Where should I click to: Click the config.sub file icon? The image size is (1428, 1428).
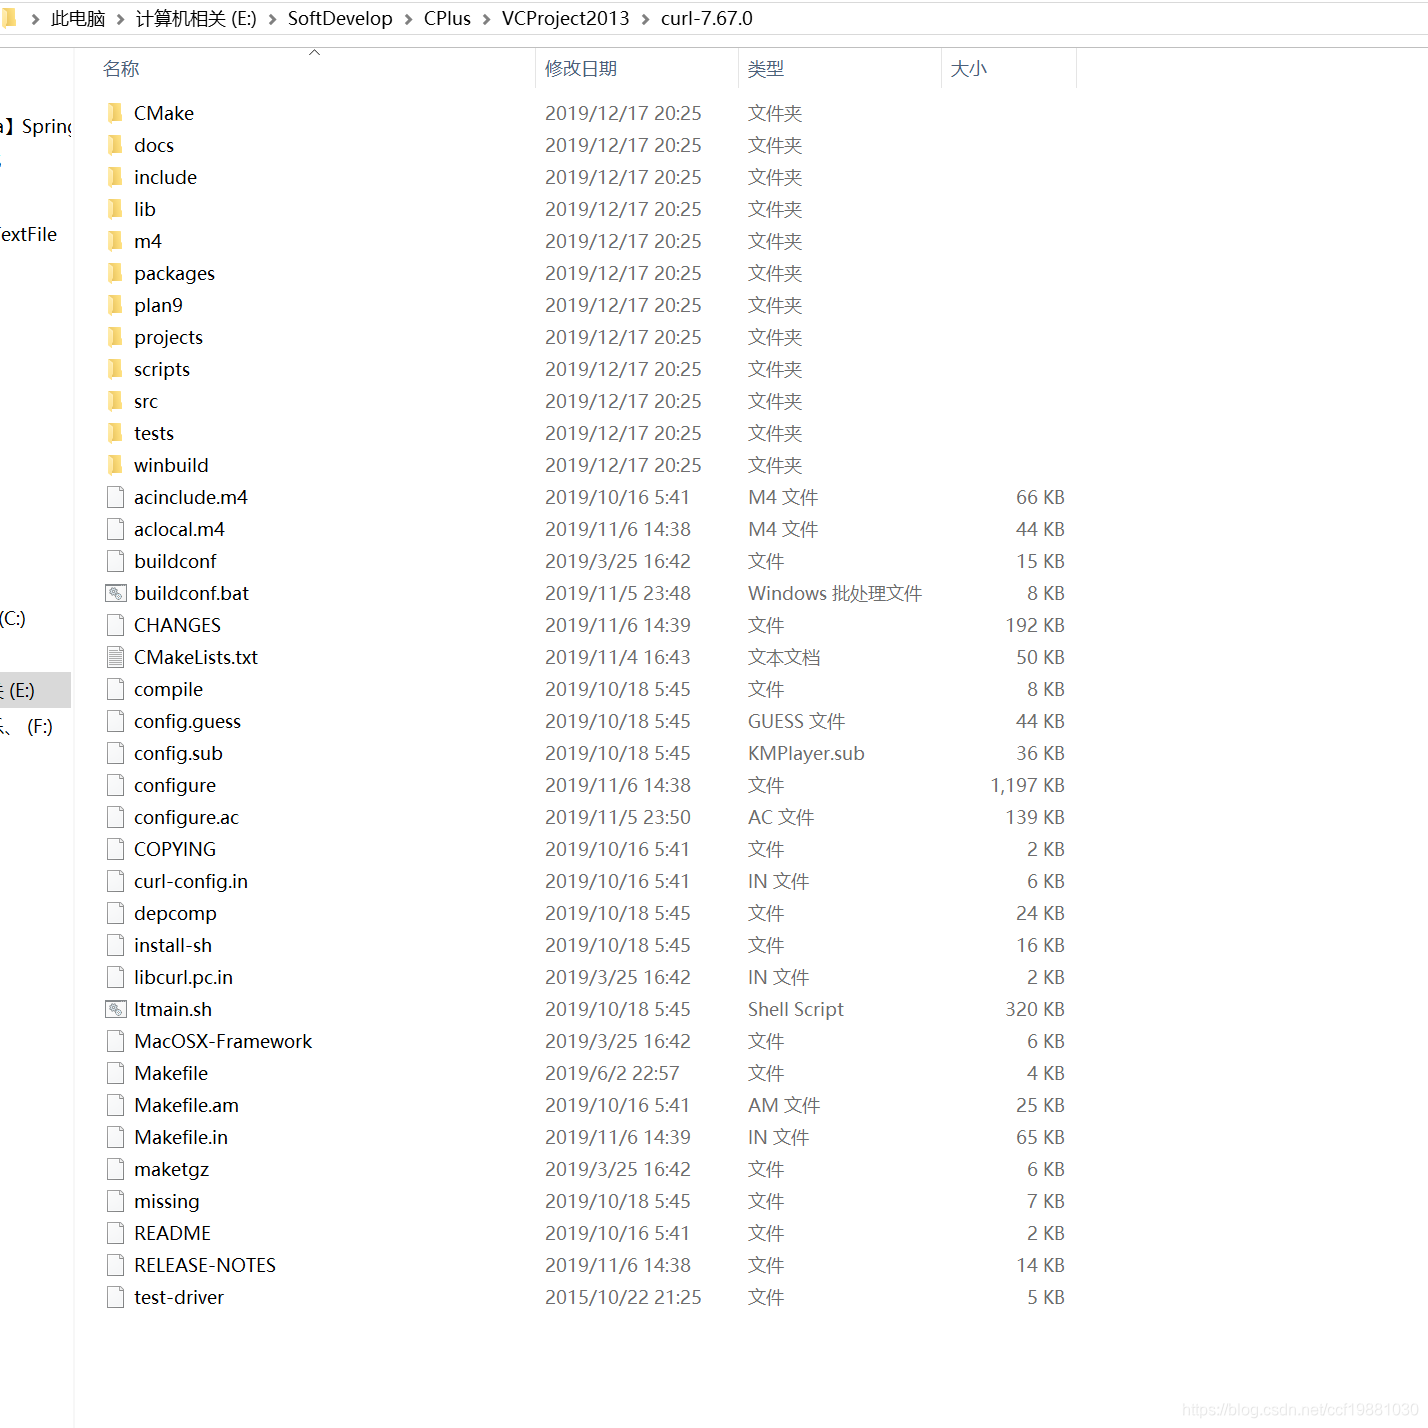point(116,753)
